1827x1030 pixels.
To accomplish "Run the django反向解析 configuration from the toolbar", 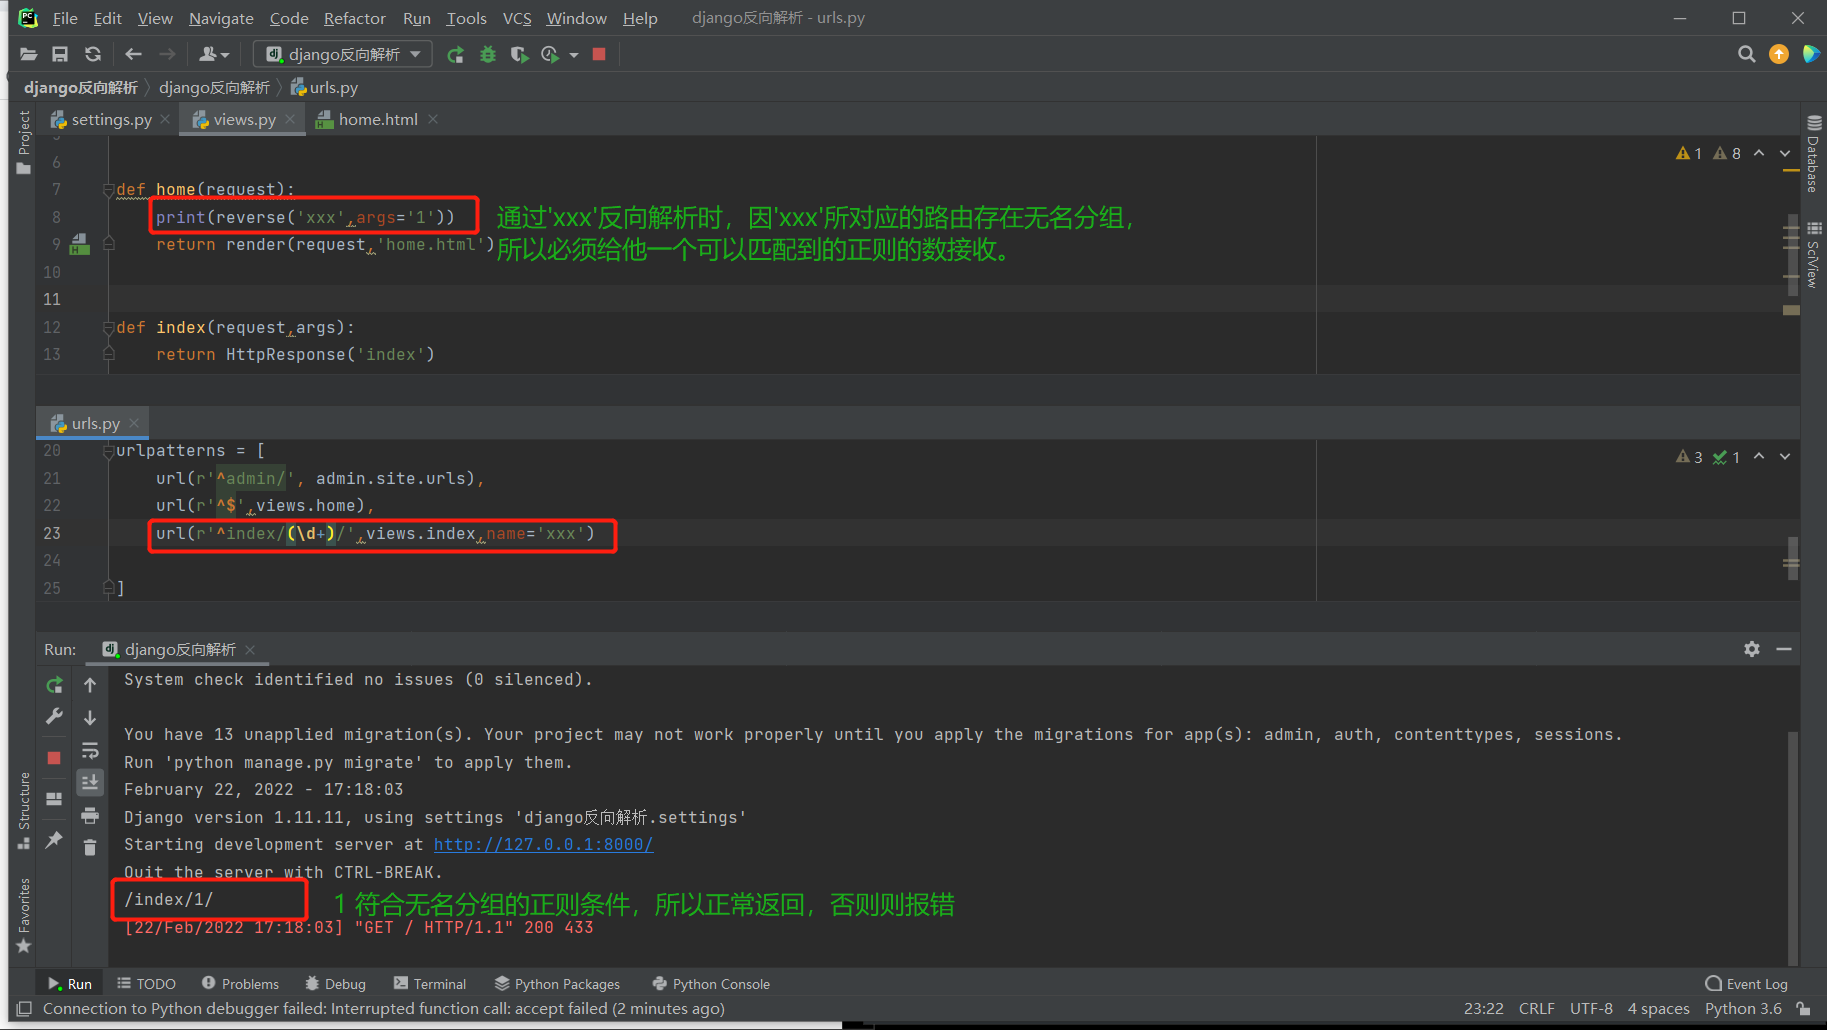I will coord(456,54).
